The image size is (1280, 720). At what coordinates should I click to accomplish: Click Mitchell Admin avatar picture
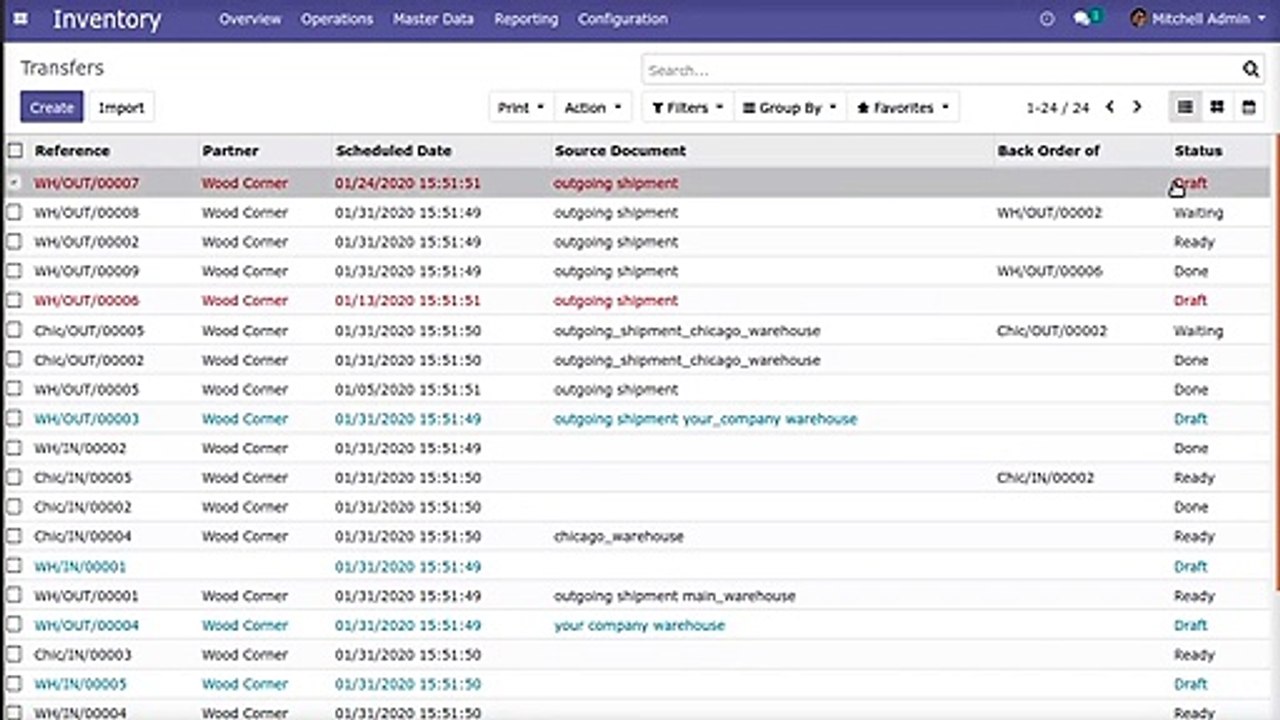(x=1138, y=18)
